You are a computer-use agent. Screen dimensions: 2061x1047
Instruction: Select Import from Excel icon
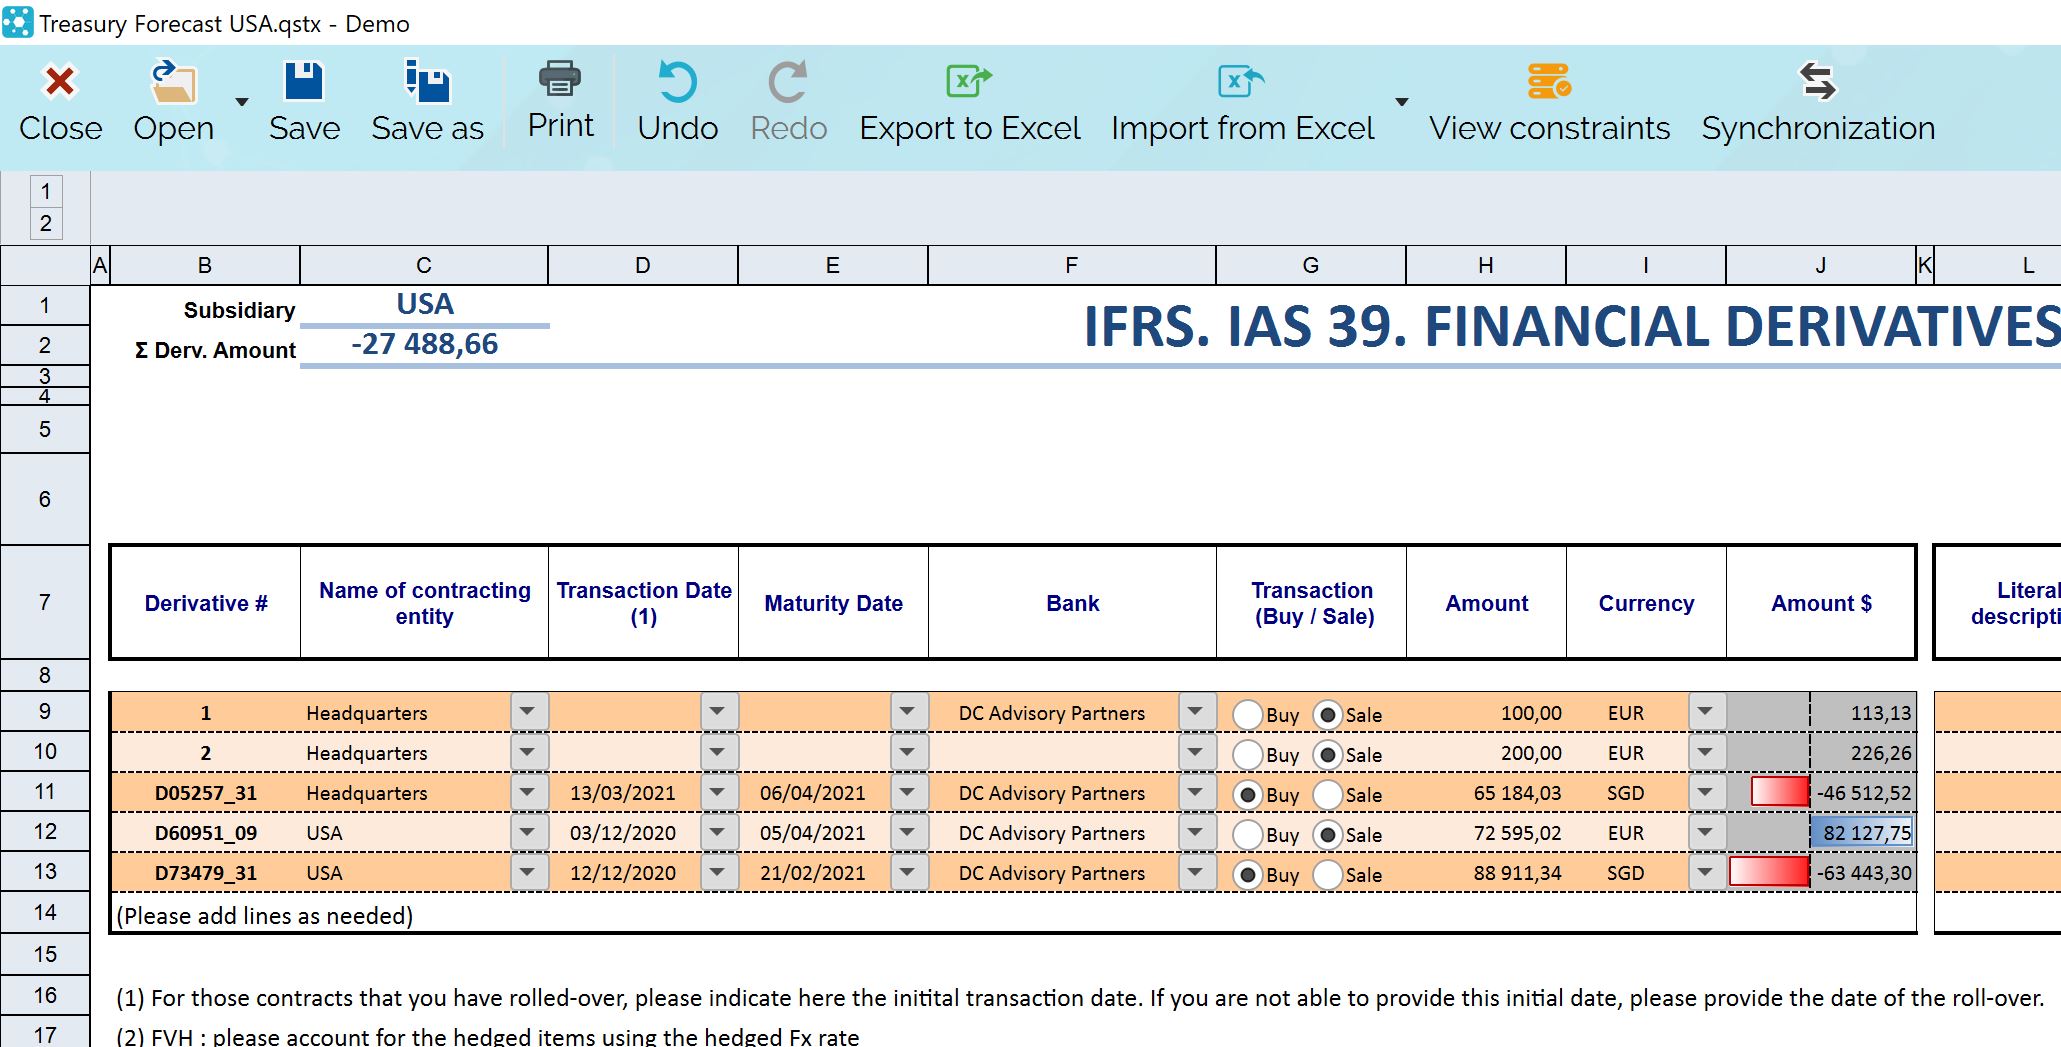(1242, 80)
